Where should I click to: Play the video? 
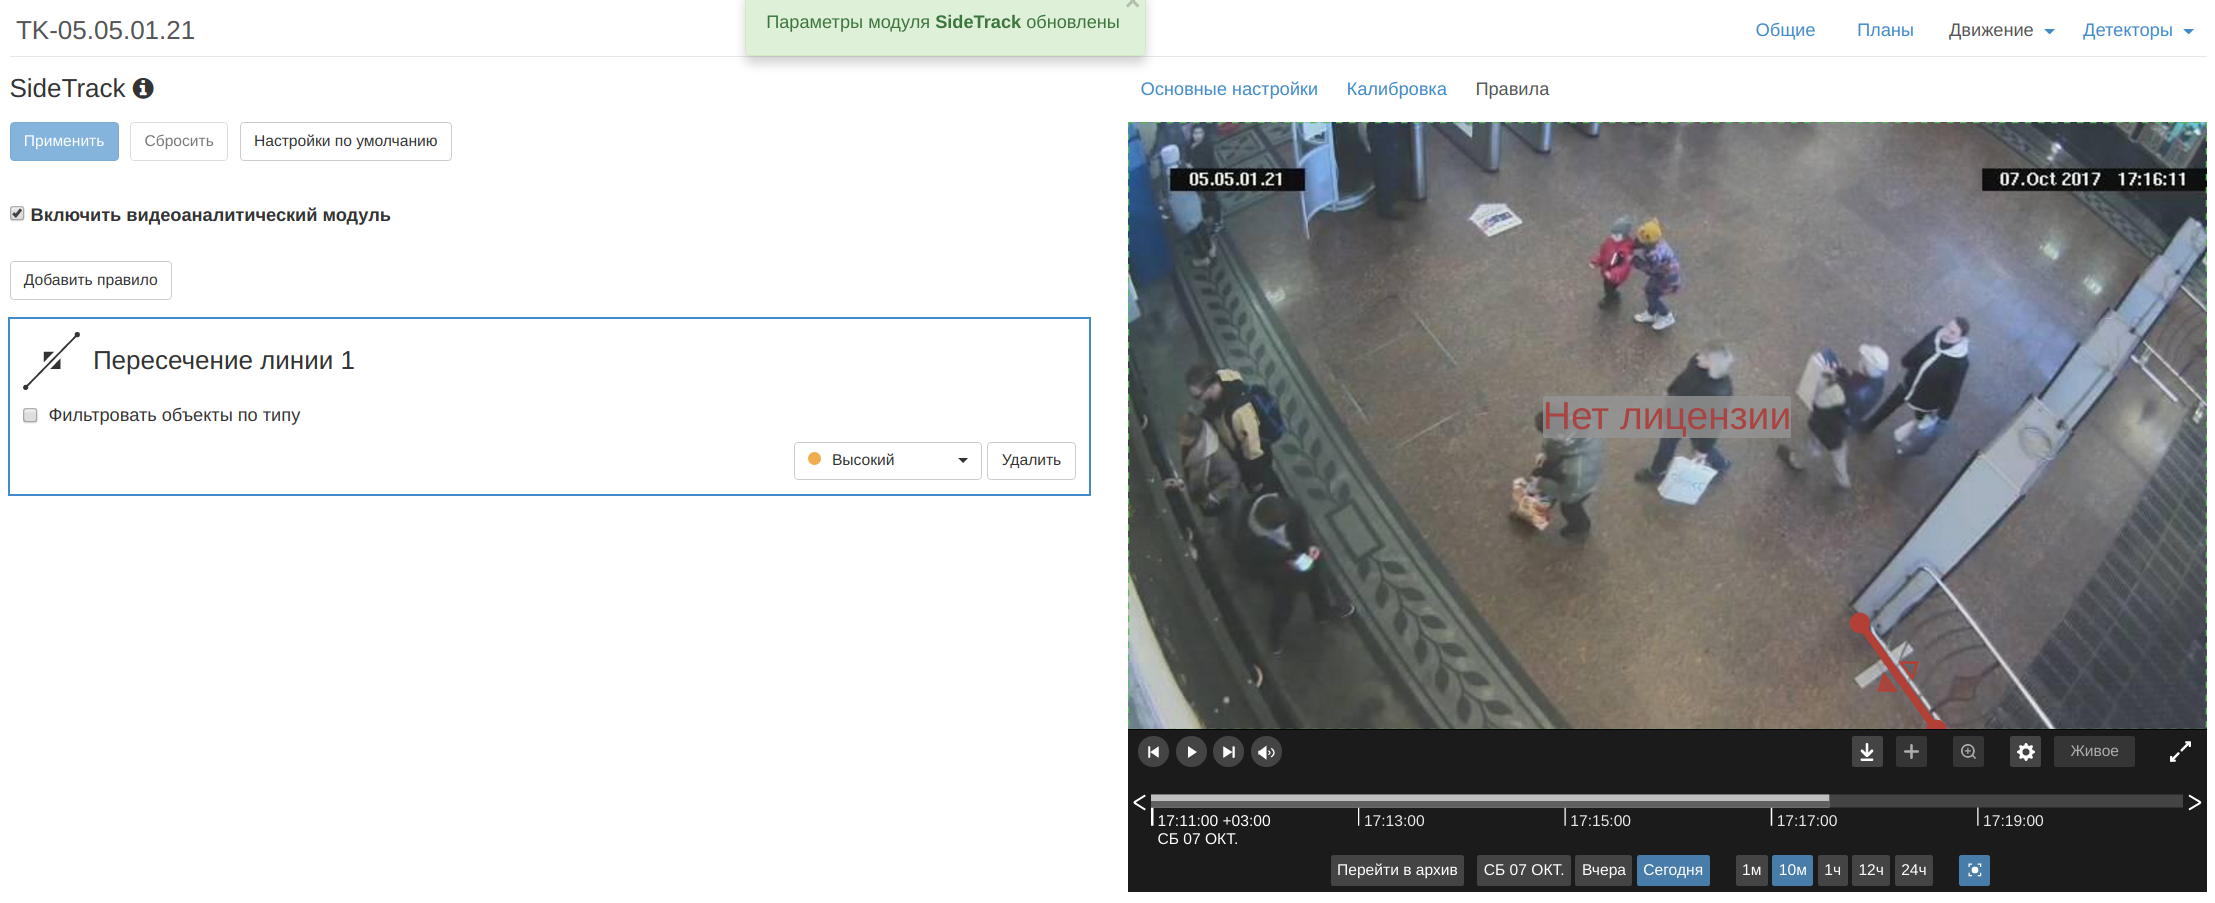tap(1191, 752)
